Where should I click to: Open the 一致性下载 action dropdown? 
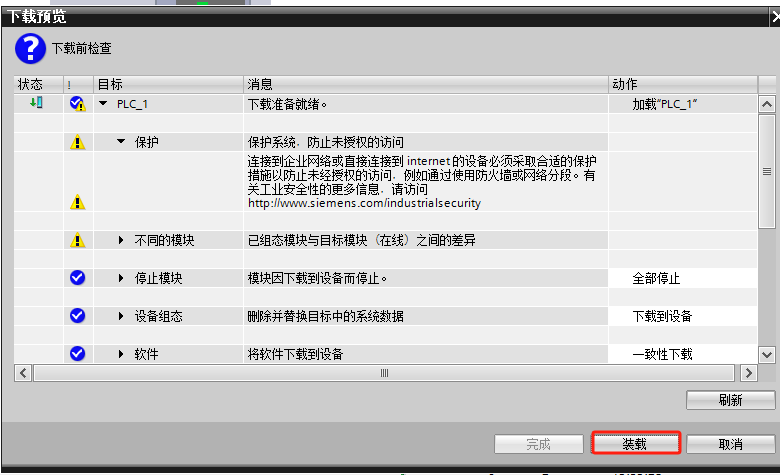pos(682,354)
